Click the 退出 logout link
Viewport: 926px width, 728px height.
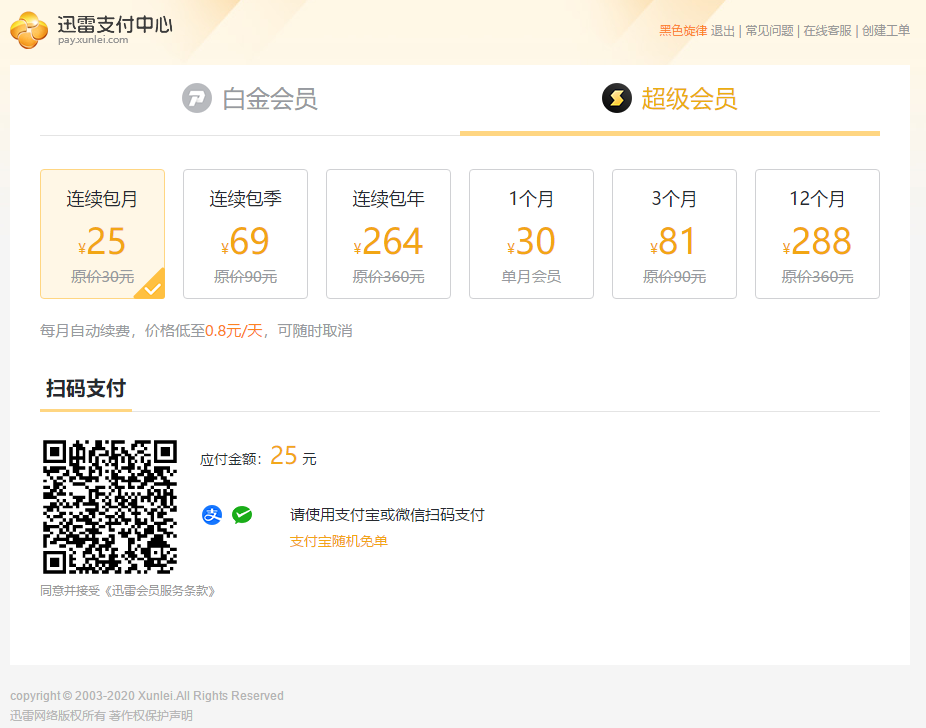tap(722, 31)
